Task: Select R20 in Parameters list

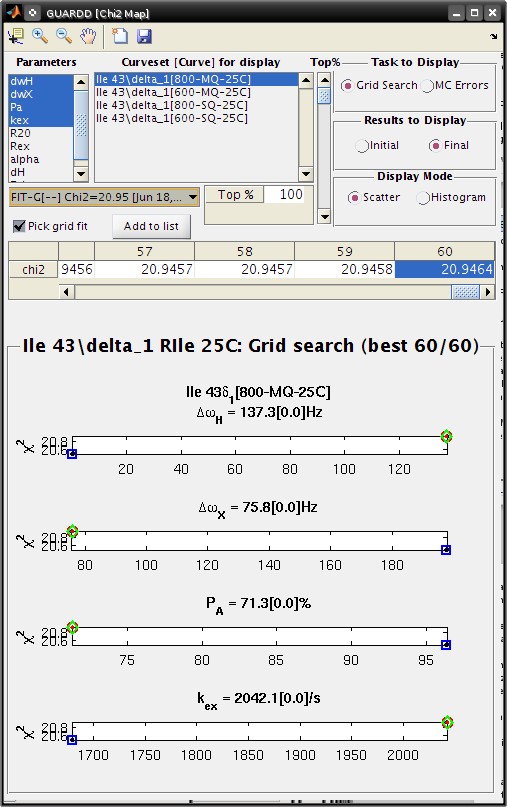Action: point(41,133)
